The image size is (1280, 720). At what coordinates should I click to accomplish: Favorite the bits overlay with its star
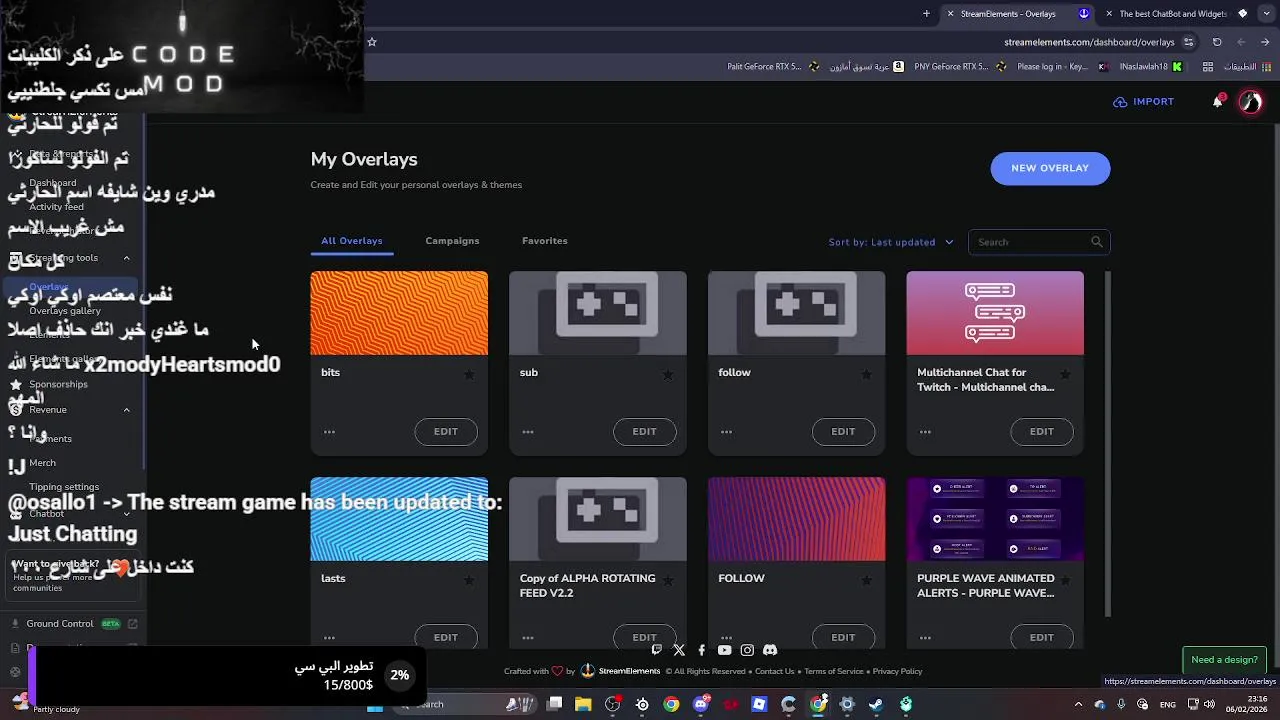coord(468,375)
